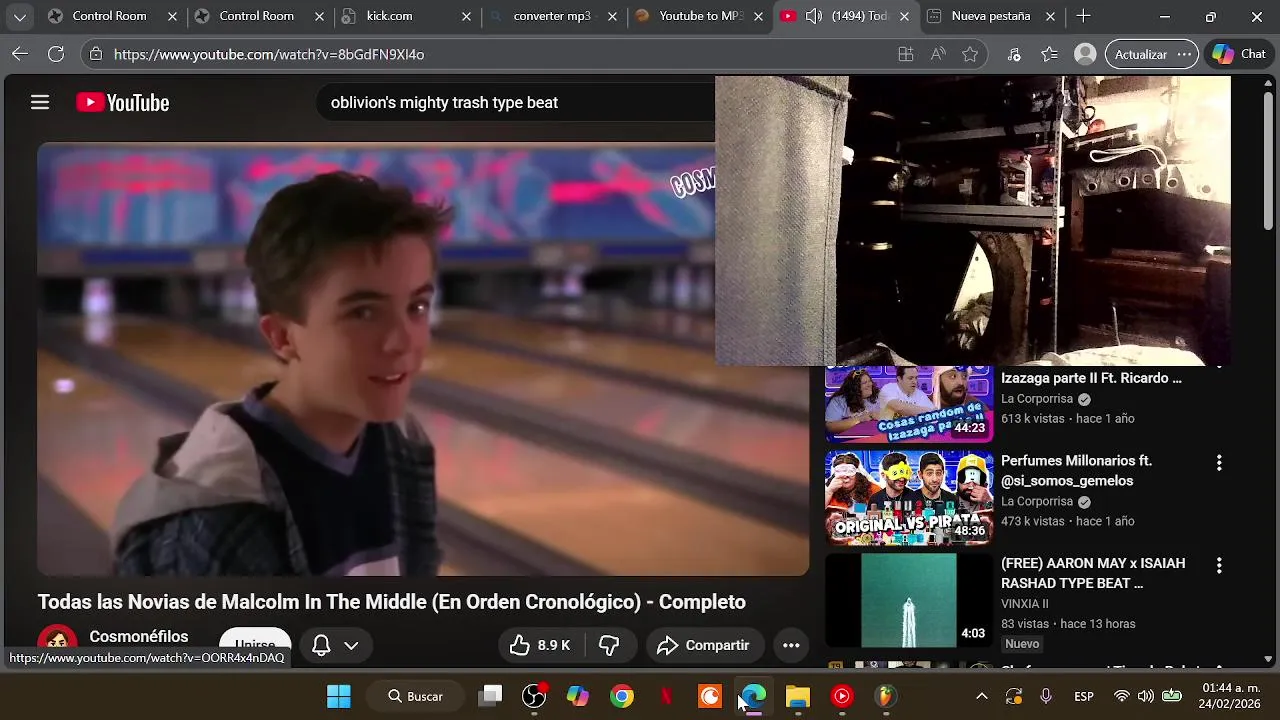This screenshot has width=1280, height=720.
Task: Switch ESP input language indicator
Action: tap(1084, 696)
